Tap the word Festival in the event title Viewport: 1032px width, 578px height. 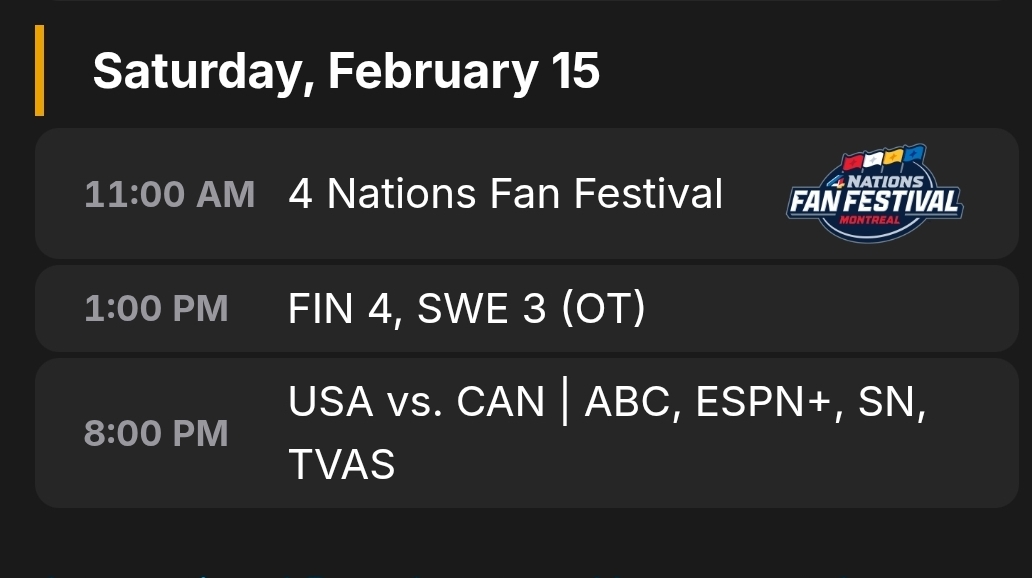(655, 193)
